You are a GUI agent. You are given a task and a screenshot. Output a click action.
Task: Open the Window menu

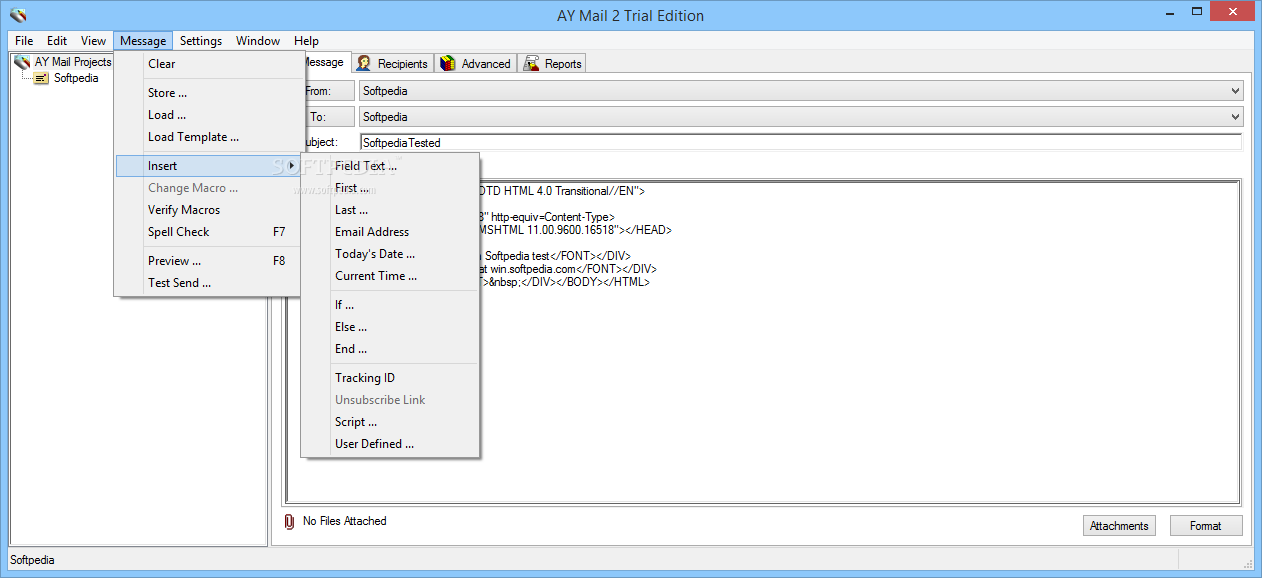click(258, 41)
